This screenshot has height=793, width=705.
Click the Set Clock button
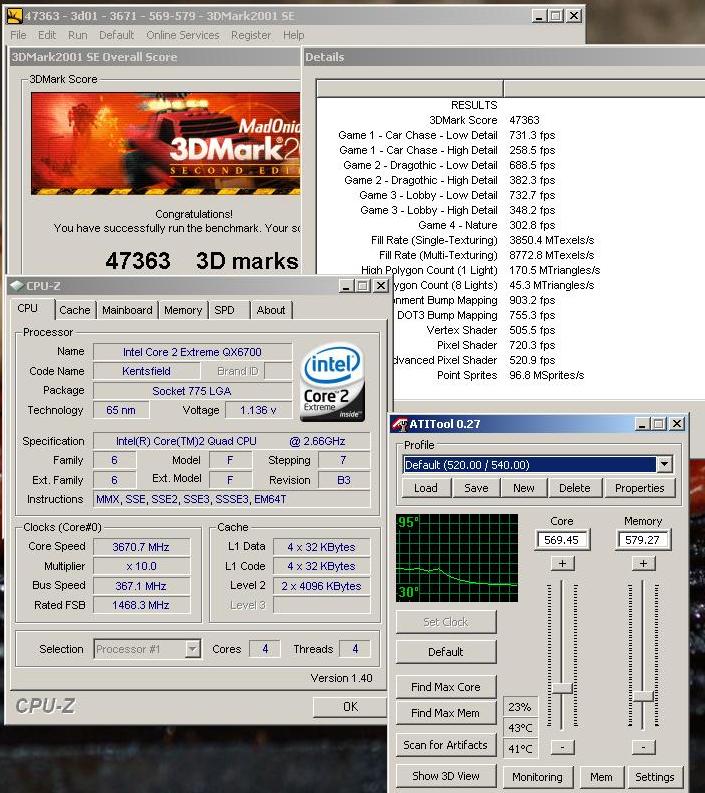coord(446,622)
